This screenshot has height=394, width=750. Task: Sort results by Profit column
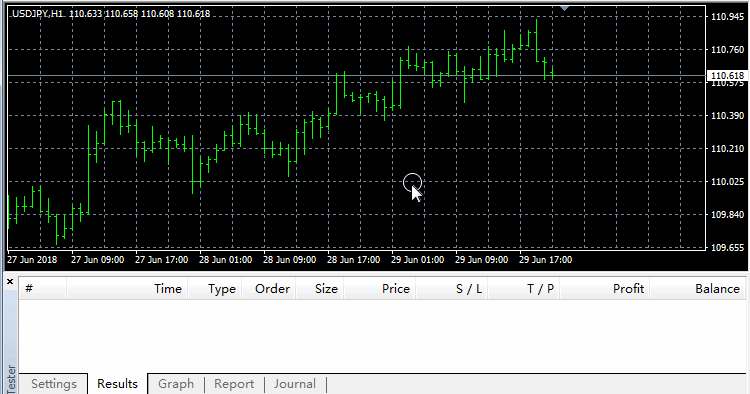[605, 289]
